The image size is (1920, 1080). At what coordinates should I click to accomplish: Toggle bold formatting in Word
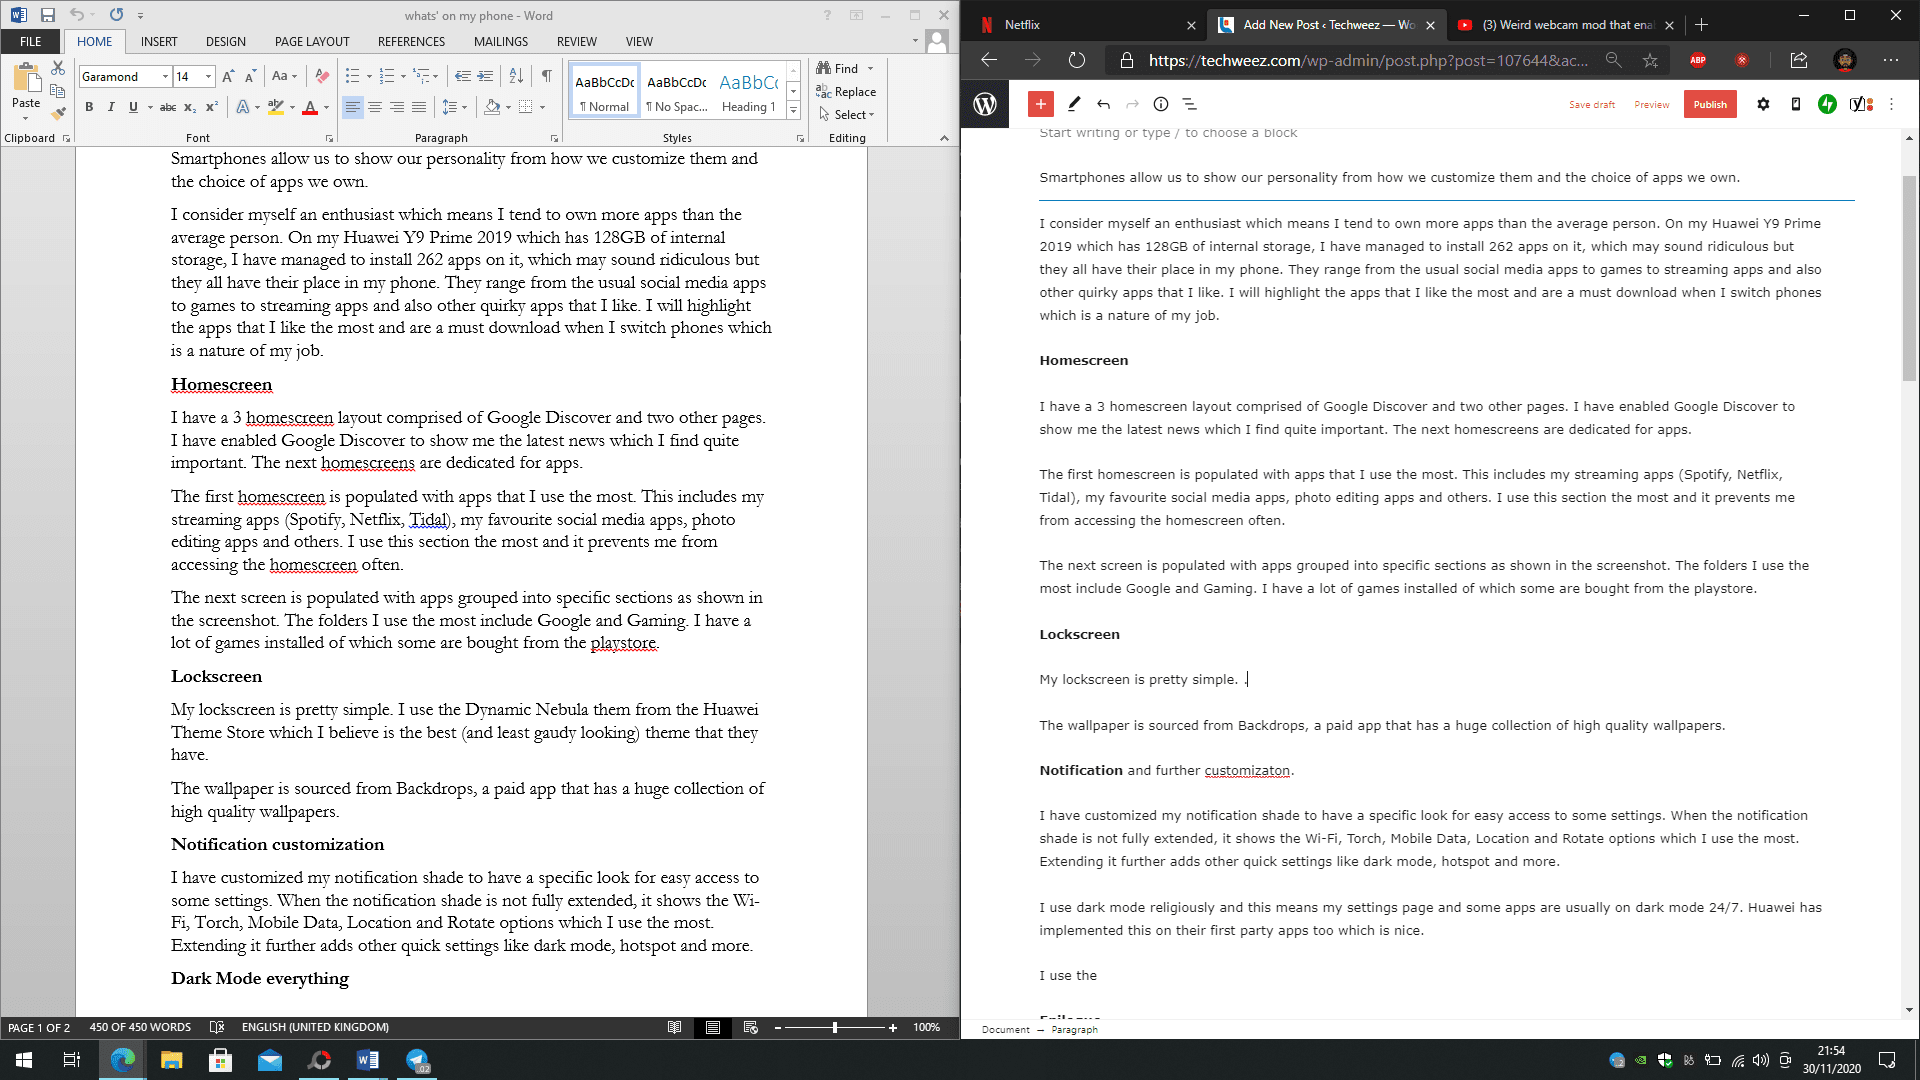click(x=89, y=107)
